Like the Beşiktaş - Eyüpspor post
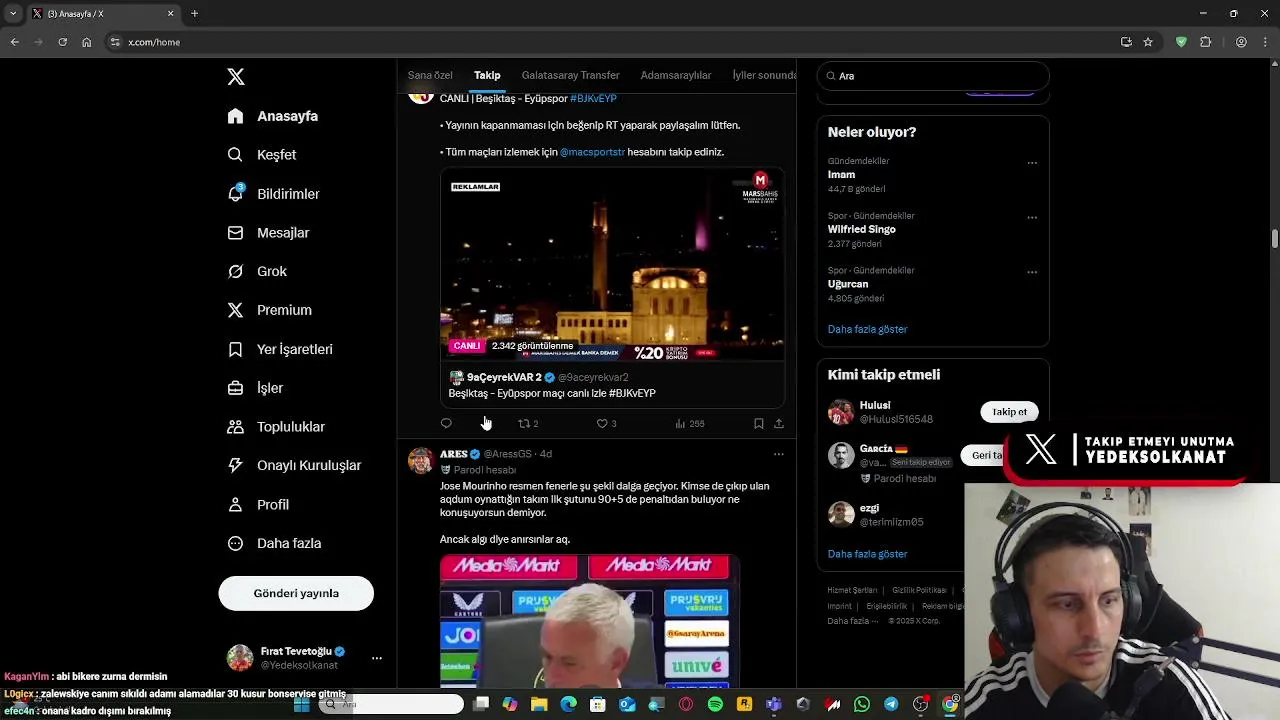Viewport: 1280px width, 720px height. point(606,424)
